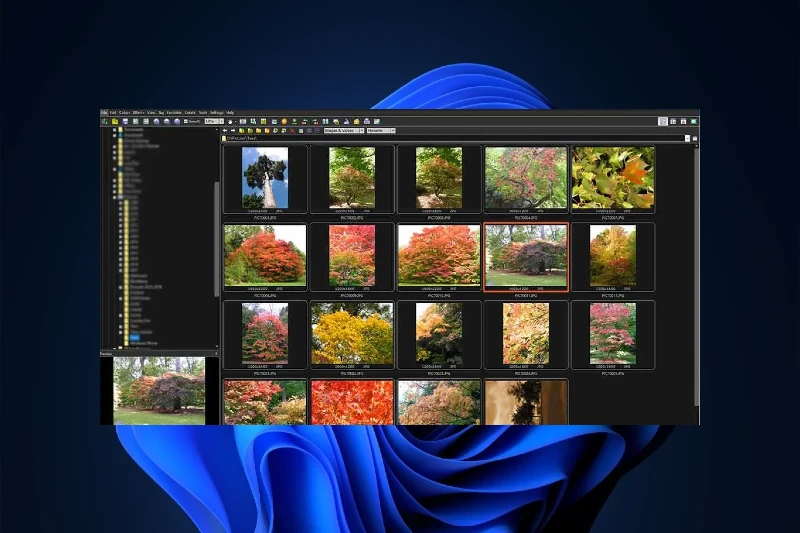Click the blue floppy disk Save icon

pos(125,121)
